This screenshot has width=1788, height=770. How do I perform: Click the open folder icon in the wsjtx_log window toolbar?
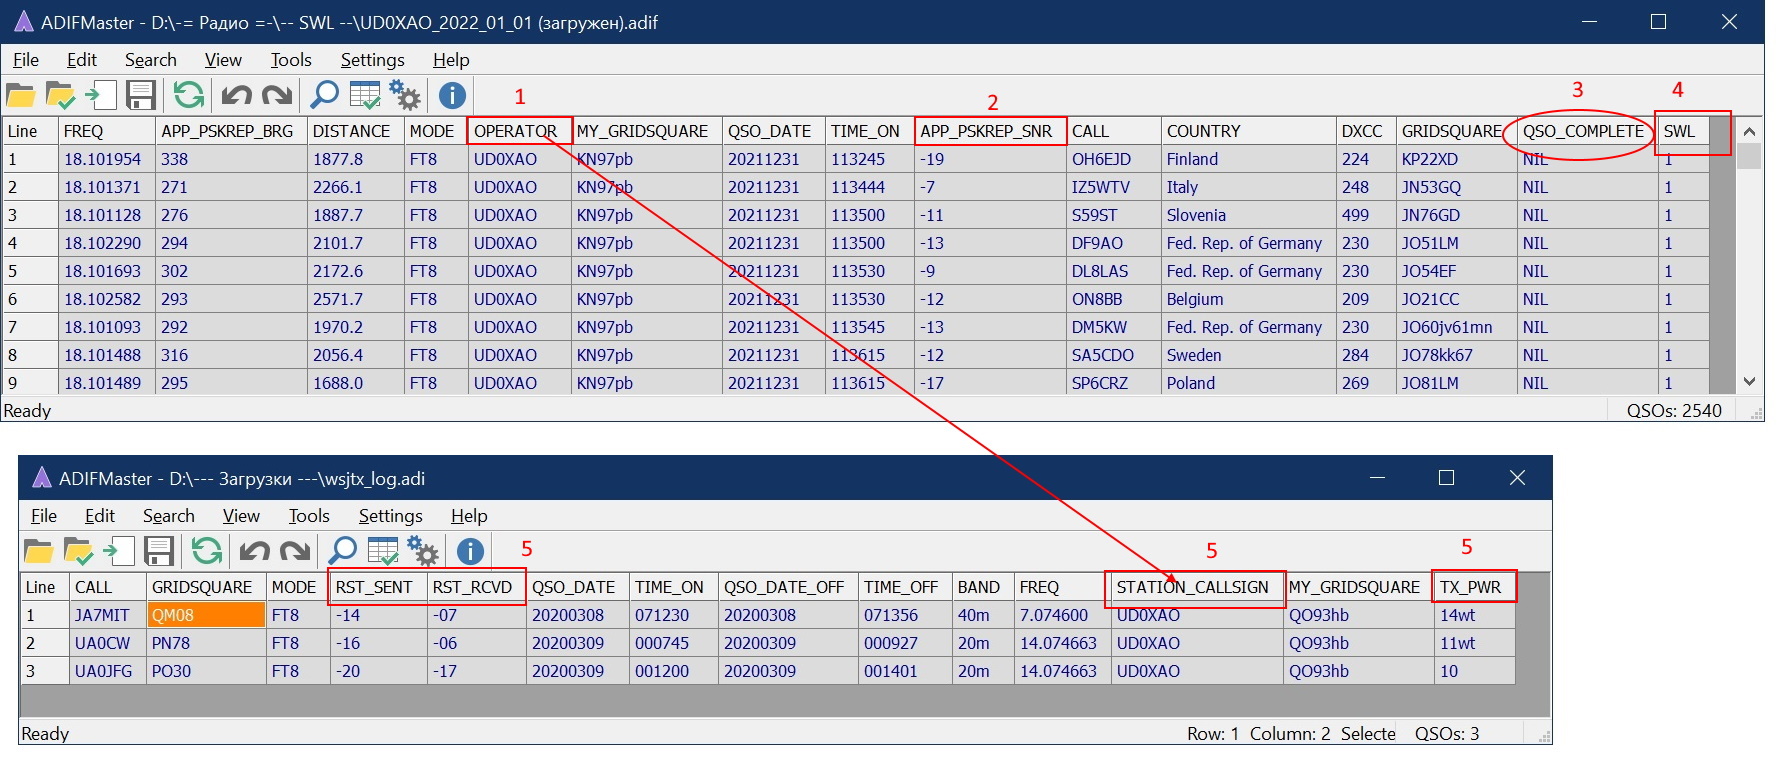click(39, 551)
